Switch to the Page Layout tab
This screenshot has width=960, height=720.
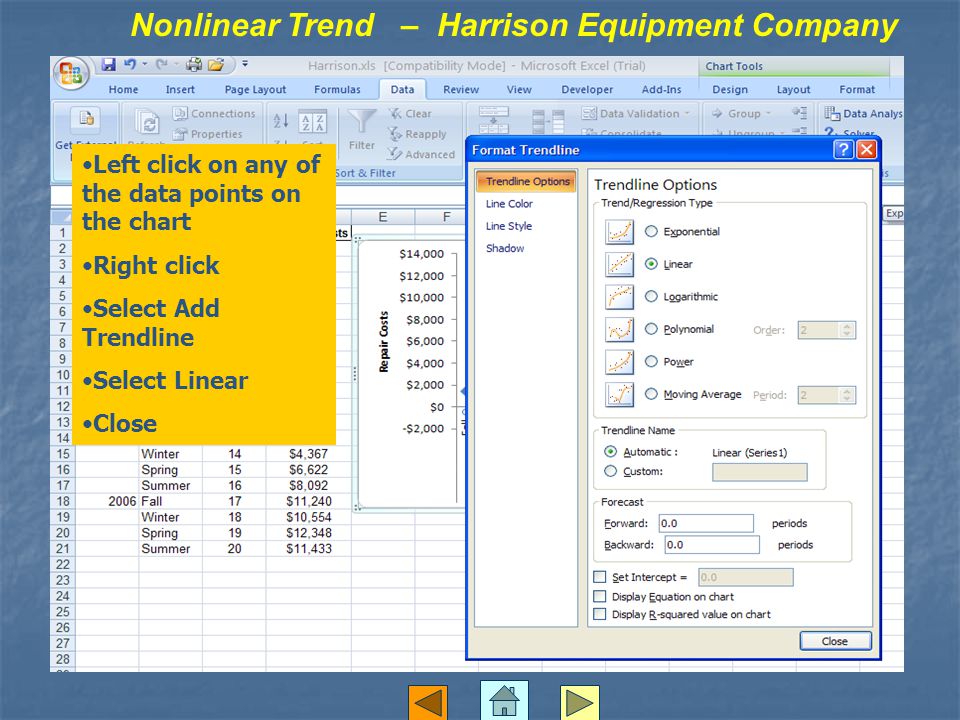pyautogui.click(x=255, y=89)
